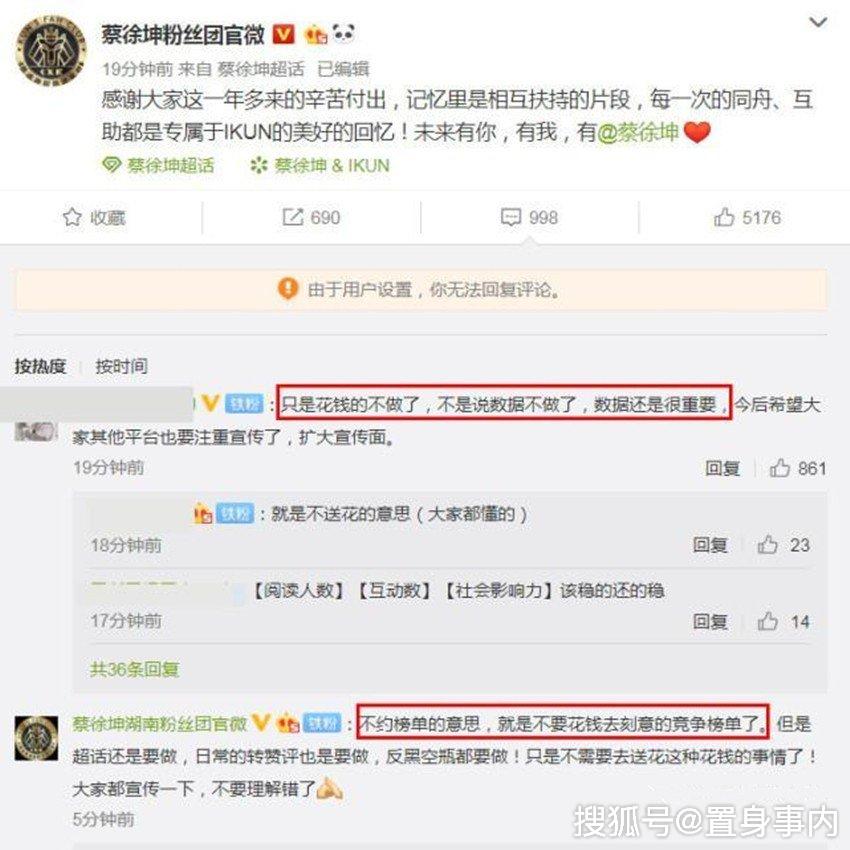Like the post with 5176 thumbs-up
The height and width of the screenshot is (850, 850).
pos(724,217)
